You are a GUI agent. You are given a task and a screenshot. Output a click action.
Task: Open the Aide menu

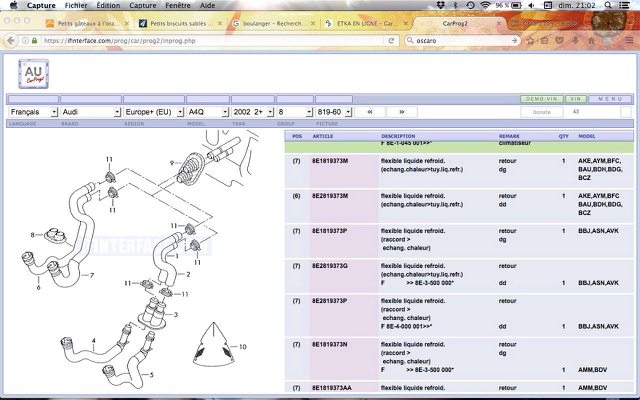208,5
